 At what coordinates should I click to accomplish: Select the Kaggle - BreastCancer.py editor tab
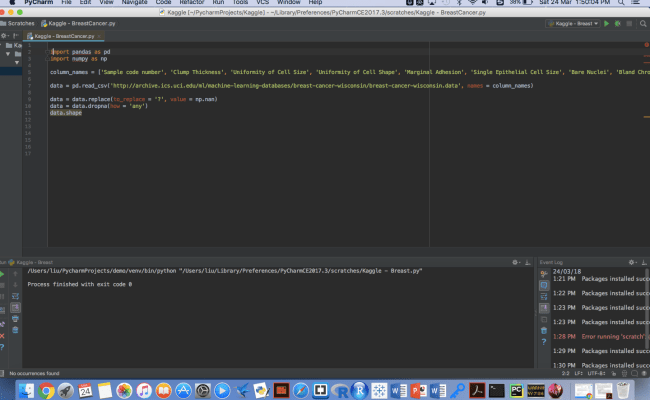pos(64,36)
